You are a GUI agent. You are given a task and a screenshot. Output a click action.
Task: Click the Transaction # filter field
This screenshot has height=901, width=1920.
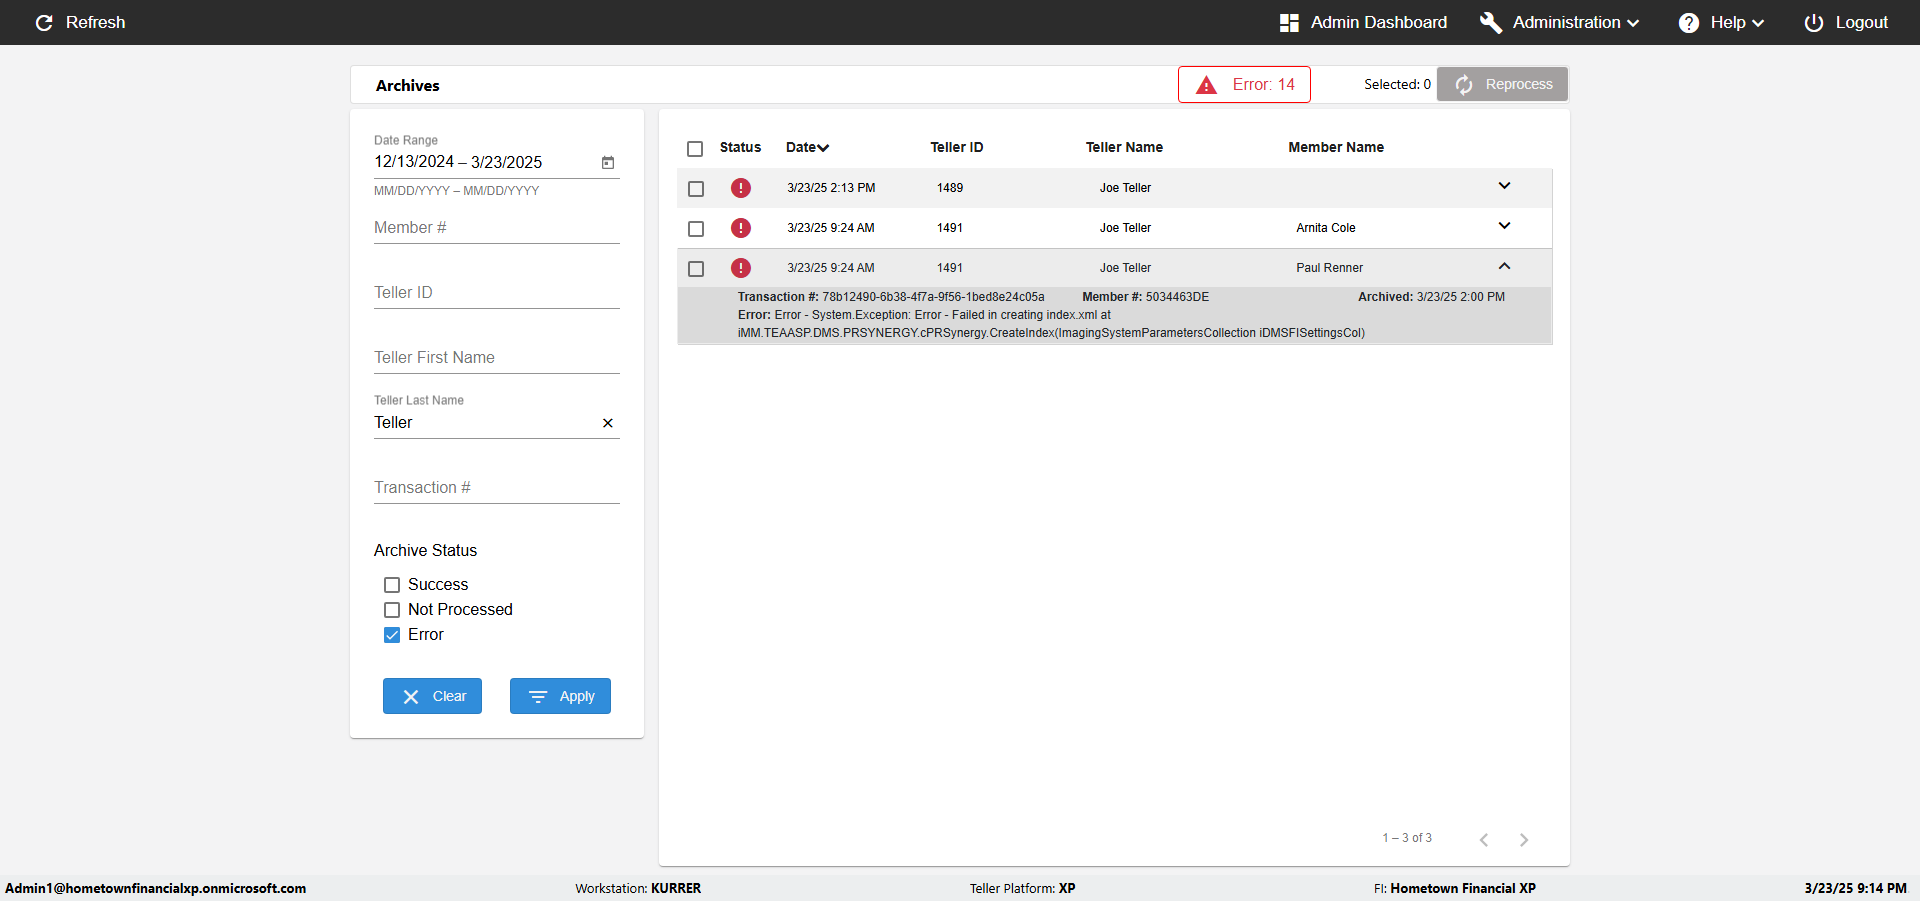coord(497,488)
